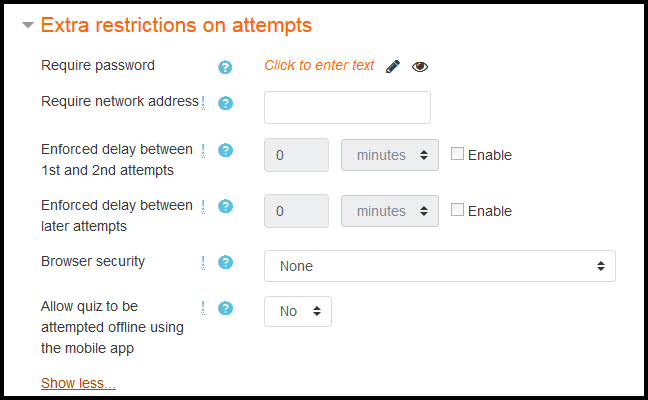Enable delay between later attempts

point(457,210)
